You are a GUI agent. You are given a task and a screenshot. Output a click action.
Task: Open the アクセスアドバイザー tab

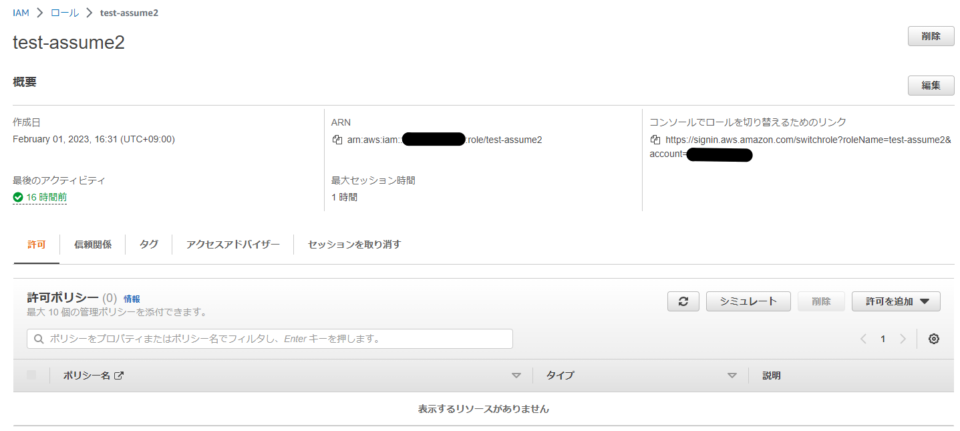tap(233, 245)
